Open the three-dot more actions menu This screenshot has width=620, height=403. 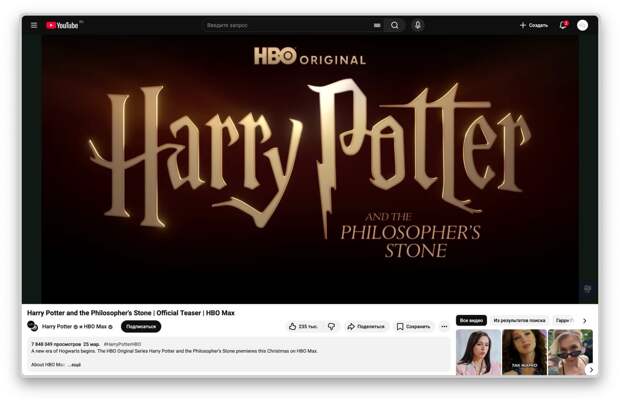(x=444, y=326)
